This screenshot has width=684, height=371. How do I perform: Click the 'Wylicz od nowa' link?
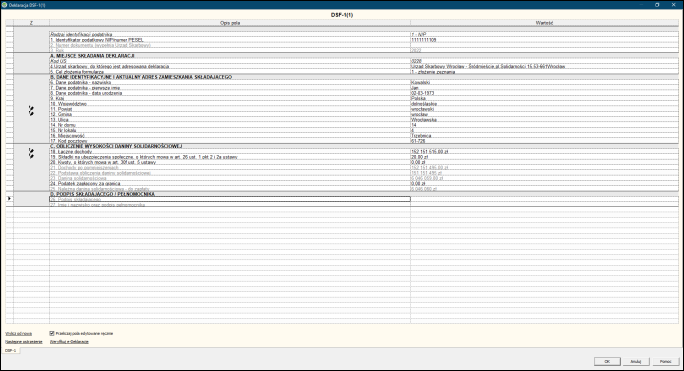(18, 333)
